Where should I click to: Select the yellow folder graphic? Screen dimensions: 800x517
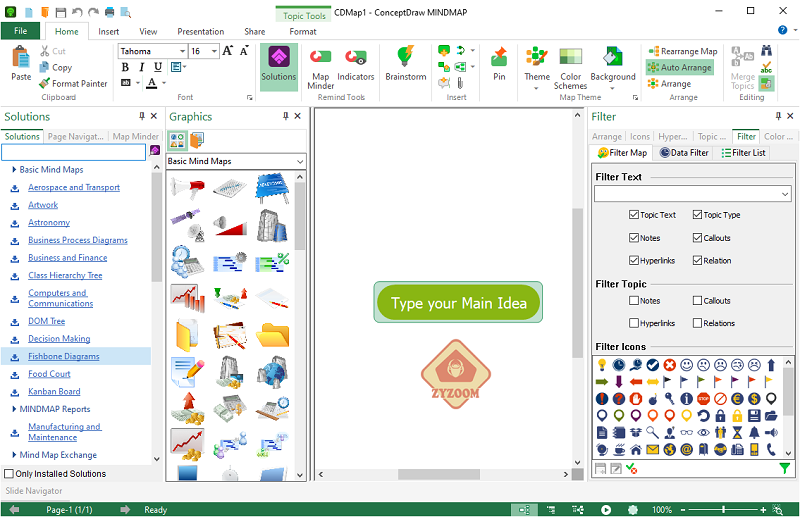(272, 336)
